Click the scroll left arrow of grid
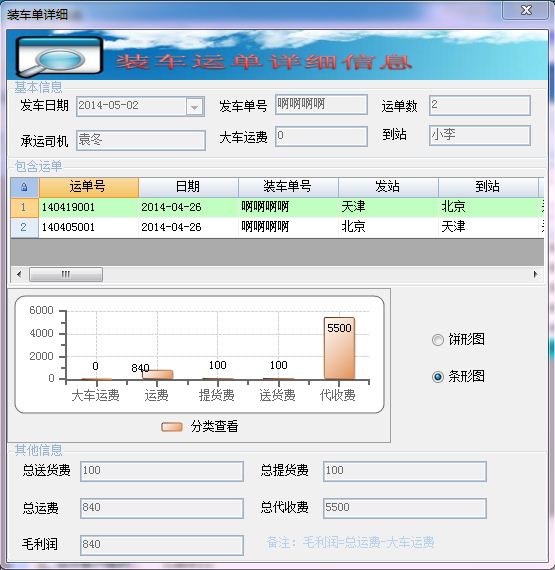The image size is (555, 570). tap(19, 274)
